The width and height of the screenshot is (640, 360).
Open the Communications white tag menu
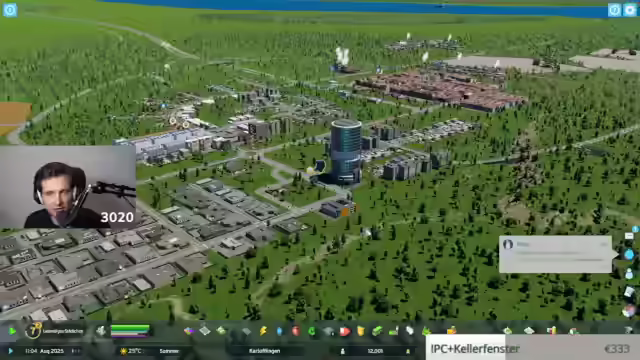pos(410,331)
